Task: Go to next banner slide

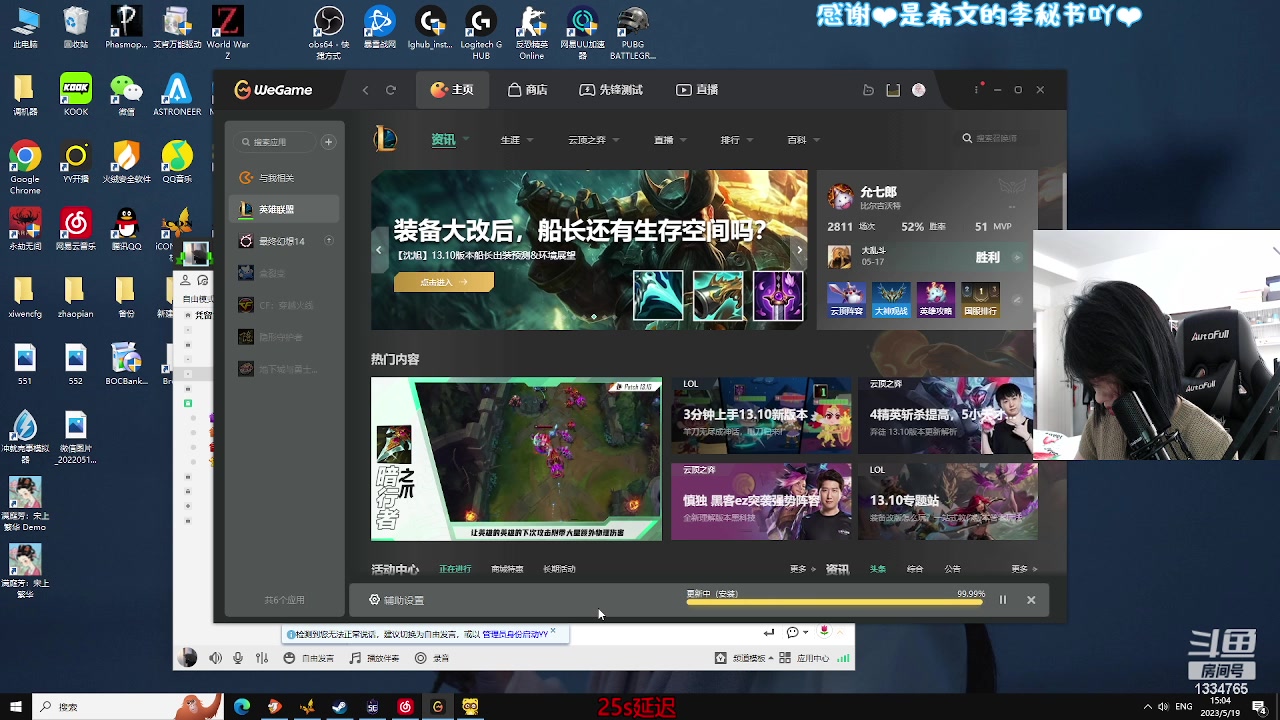Action: click(x=799, y=250)
